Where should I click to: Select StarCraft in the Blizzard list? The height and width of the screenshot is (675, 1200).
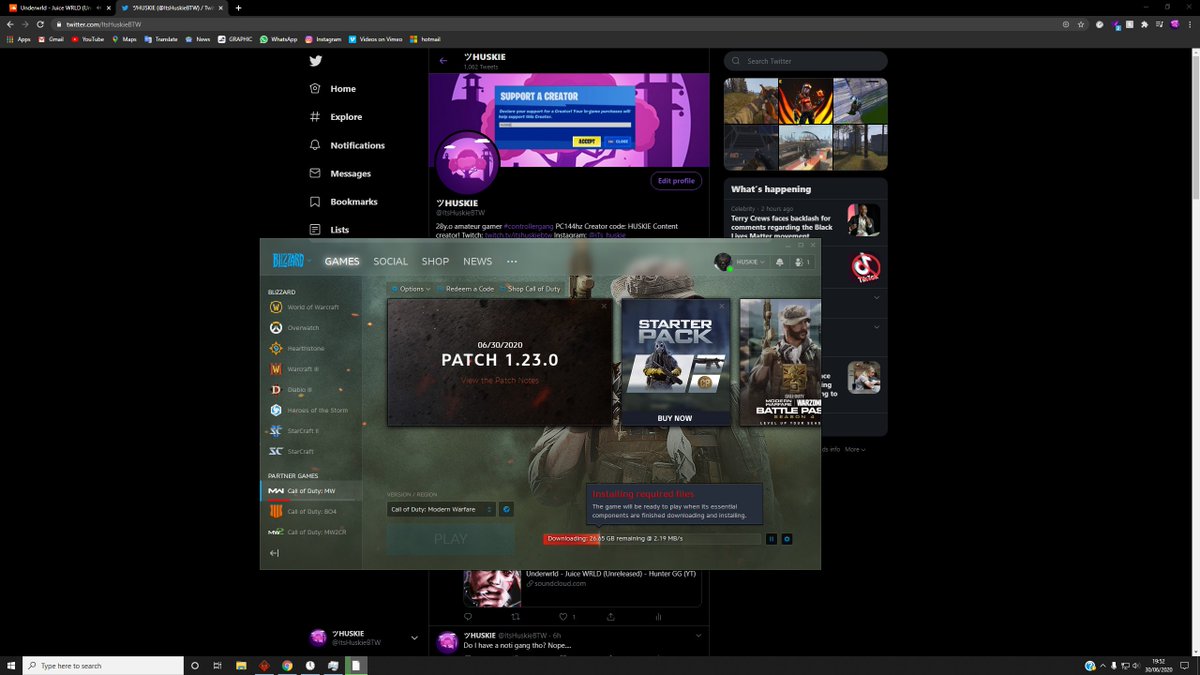291,452
